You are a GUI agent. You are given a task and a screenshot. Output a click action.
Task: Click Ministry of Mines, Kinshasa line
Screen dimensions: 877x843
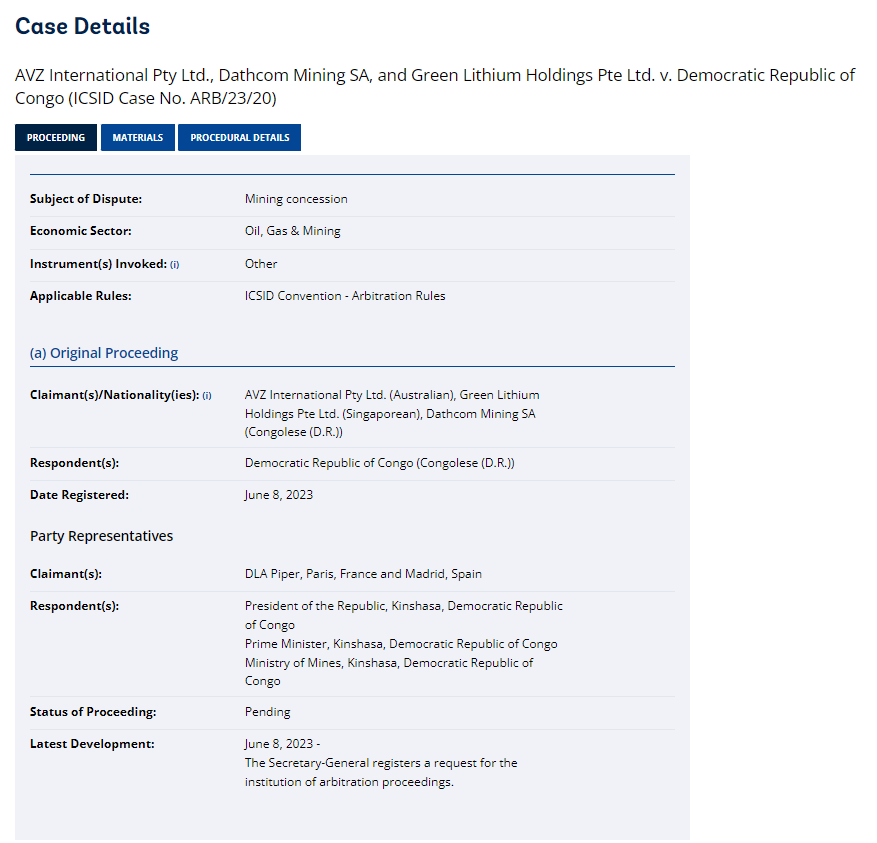(x=389, y=672)
